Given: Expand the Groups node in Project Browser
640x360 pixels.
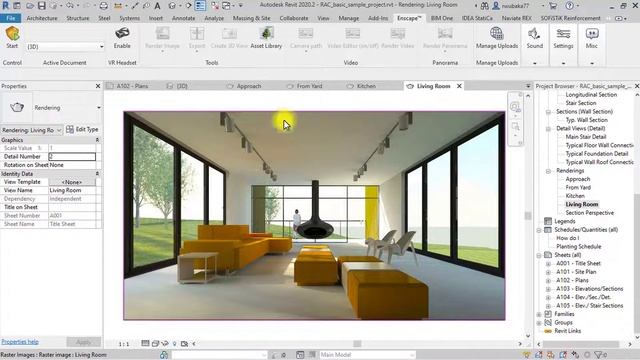Looking at the screenshot, I should coord(539,323).
